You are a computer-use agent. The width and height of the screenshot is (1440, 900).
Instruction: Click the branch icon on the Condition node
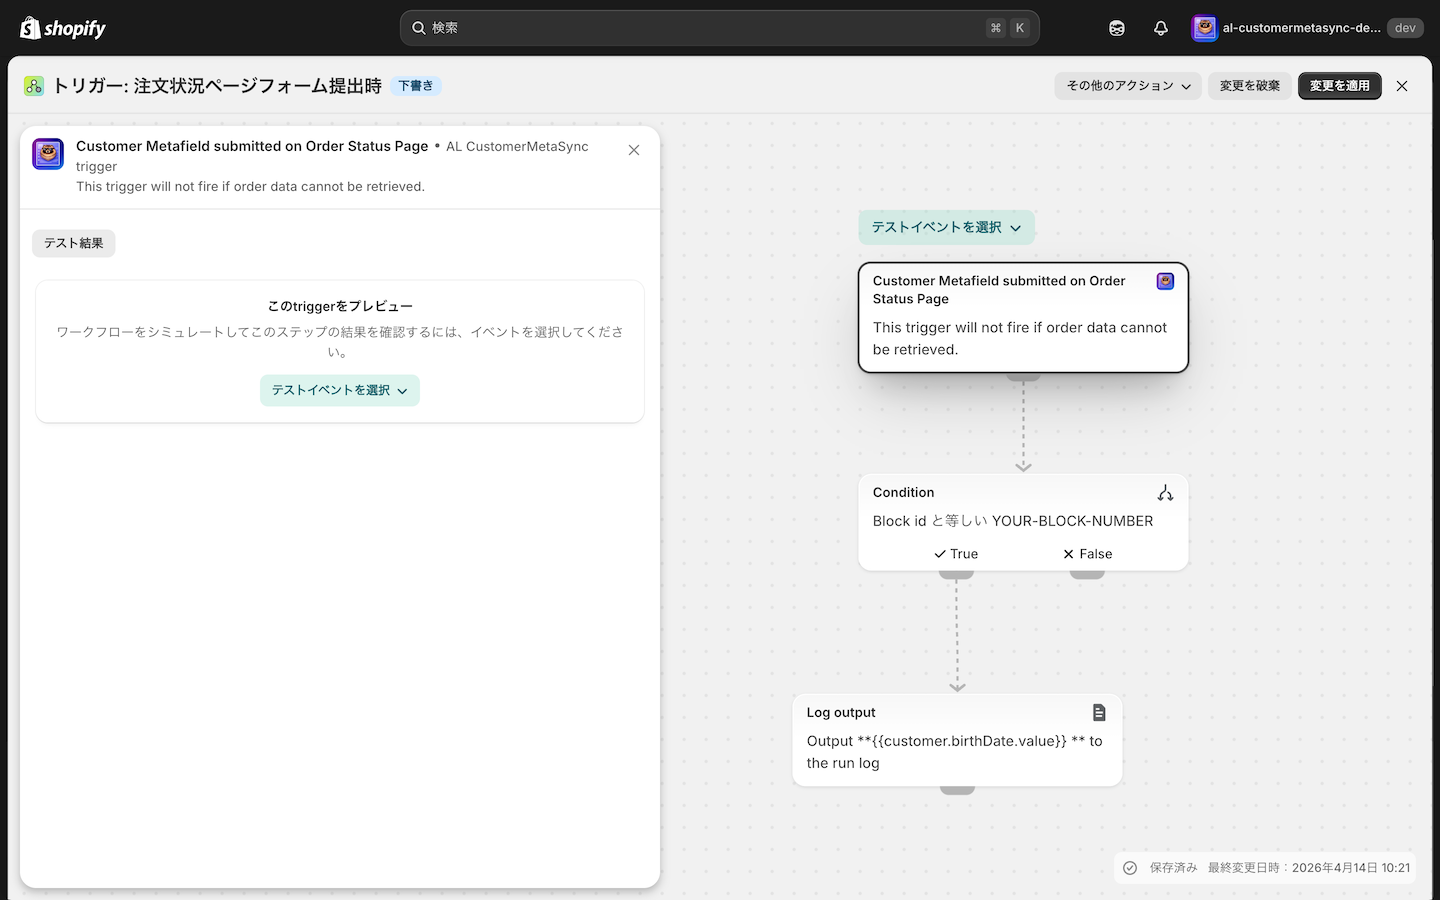tap(1165, 493)
